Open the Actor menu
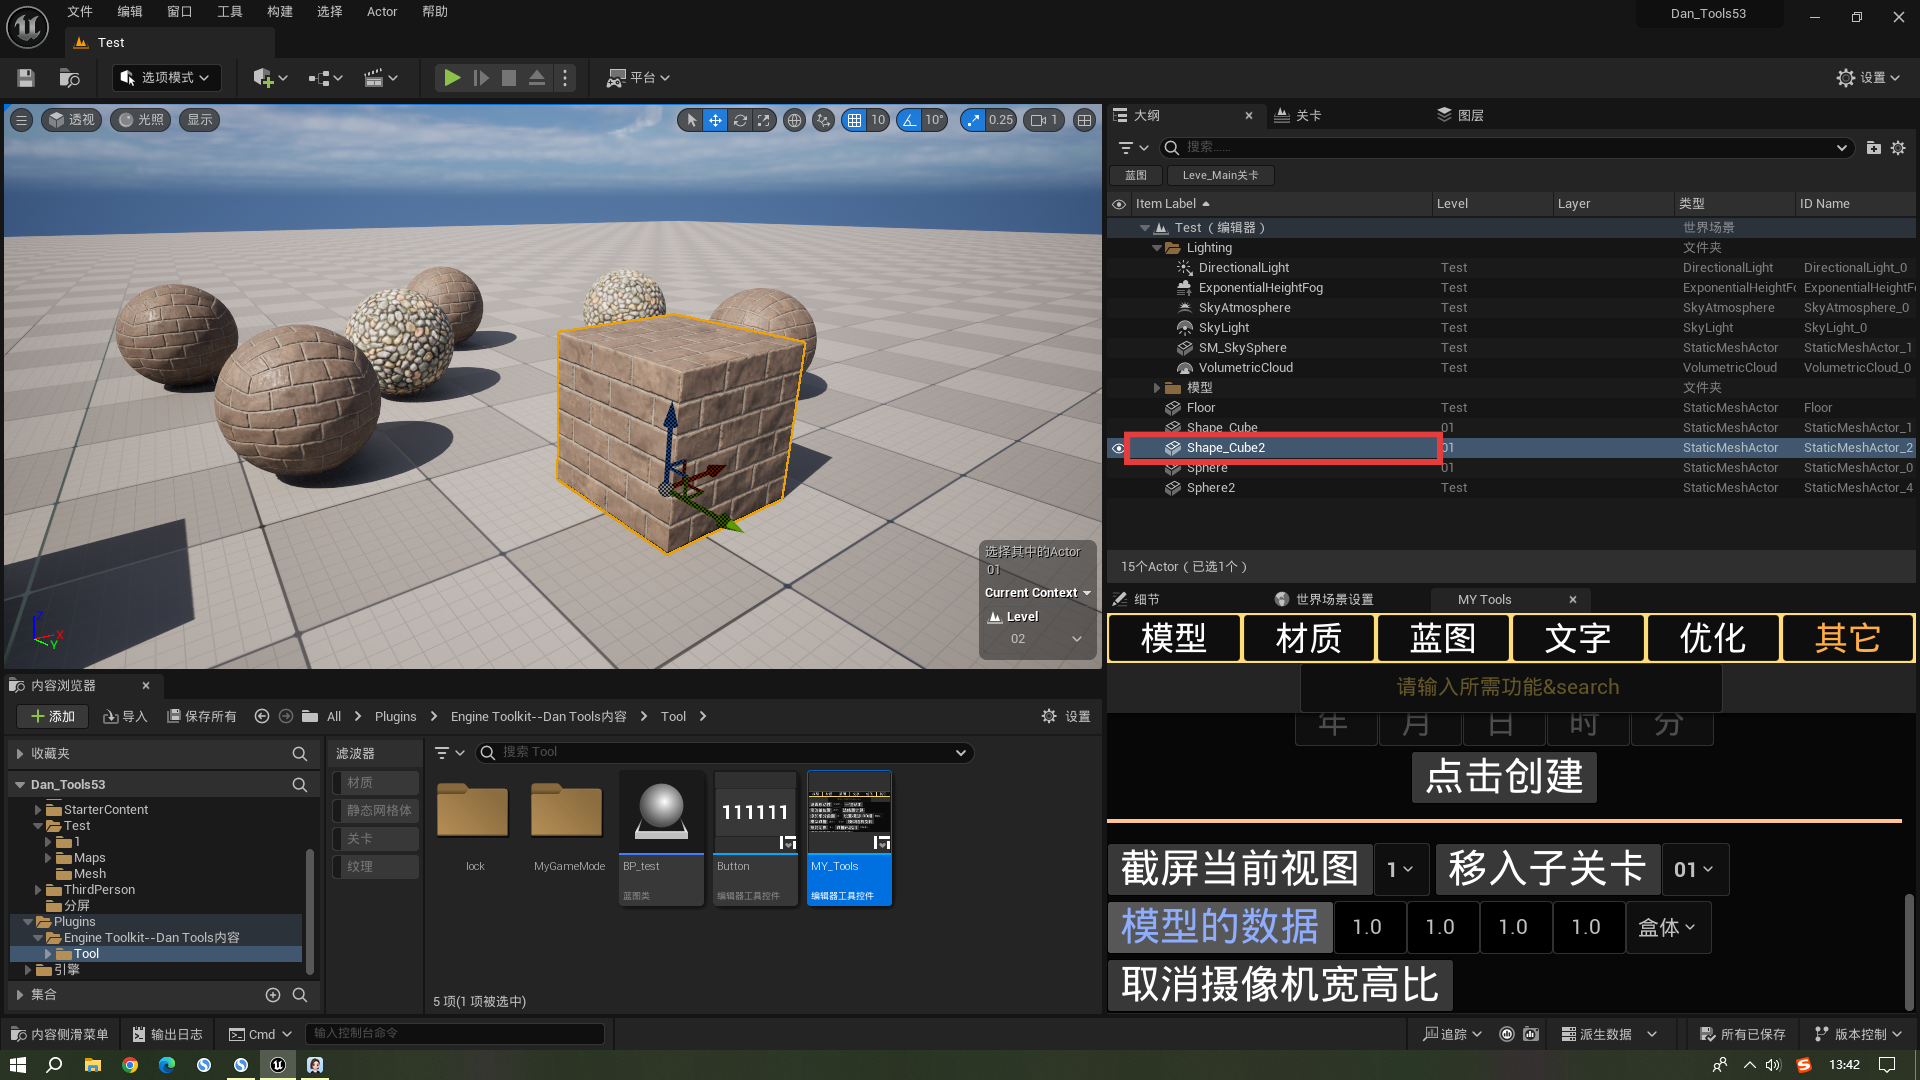 coord(382,12)
